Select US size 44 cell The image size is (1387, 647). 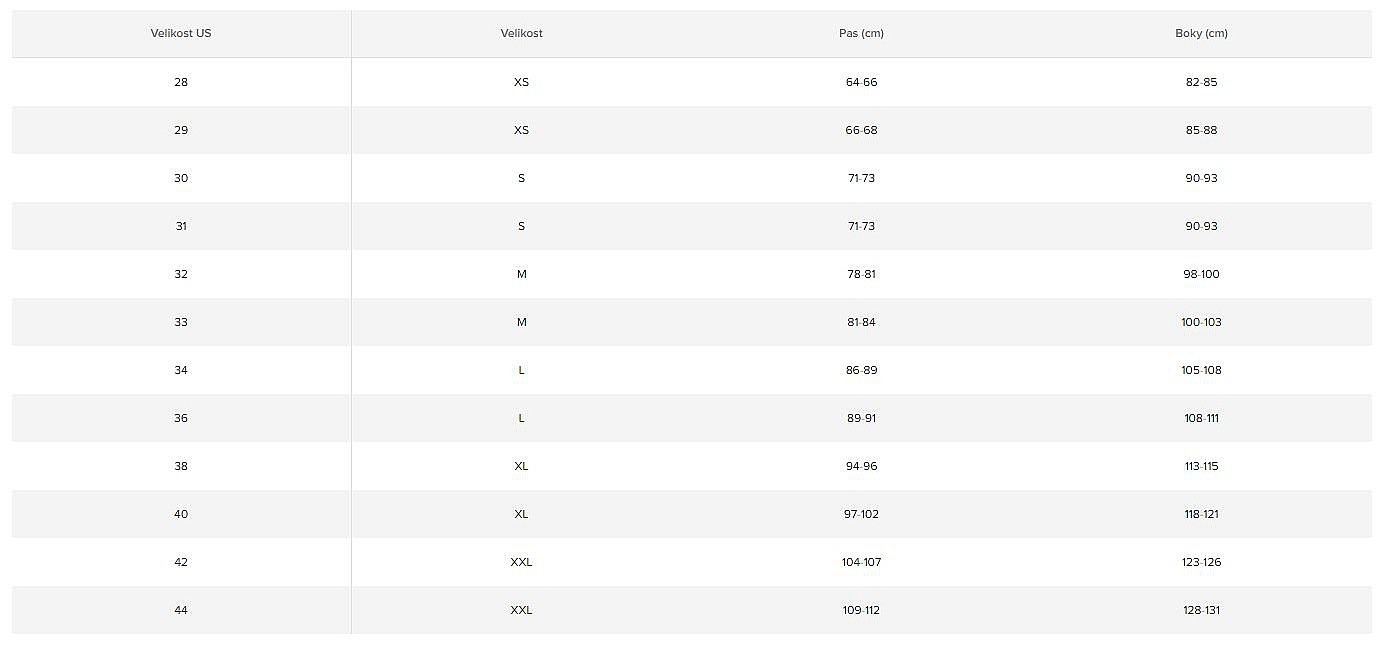(181, 610)
